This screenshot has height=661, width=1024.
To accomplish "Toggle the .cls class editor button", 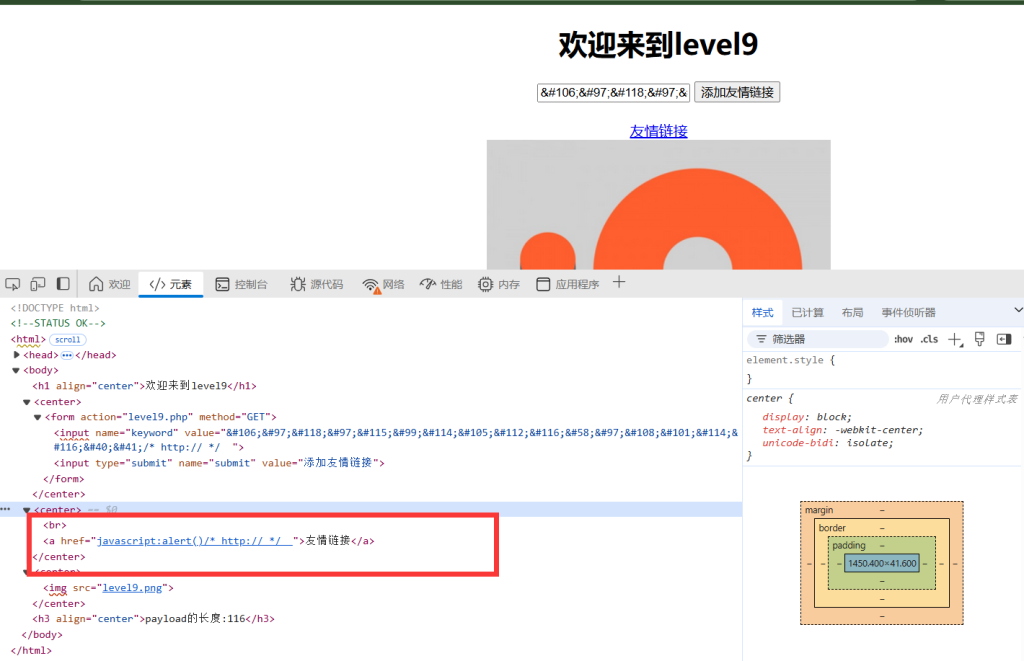I will click(x=929, y=339).
